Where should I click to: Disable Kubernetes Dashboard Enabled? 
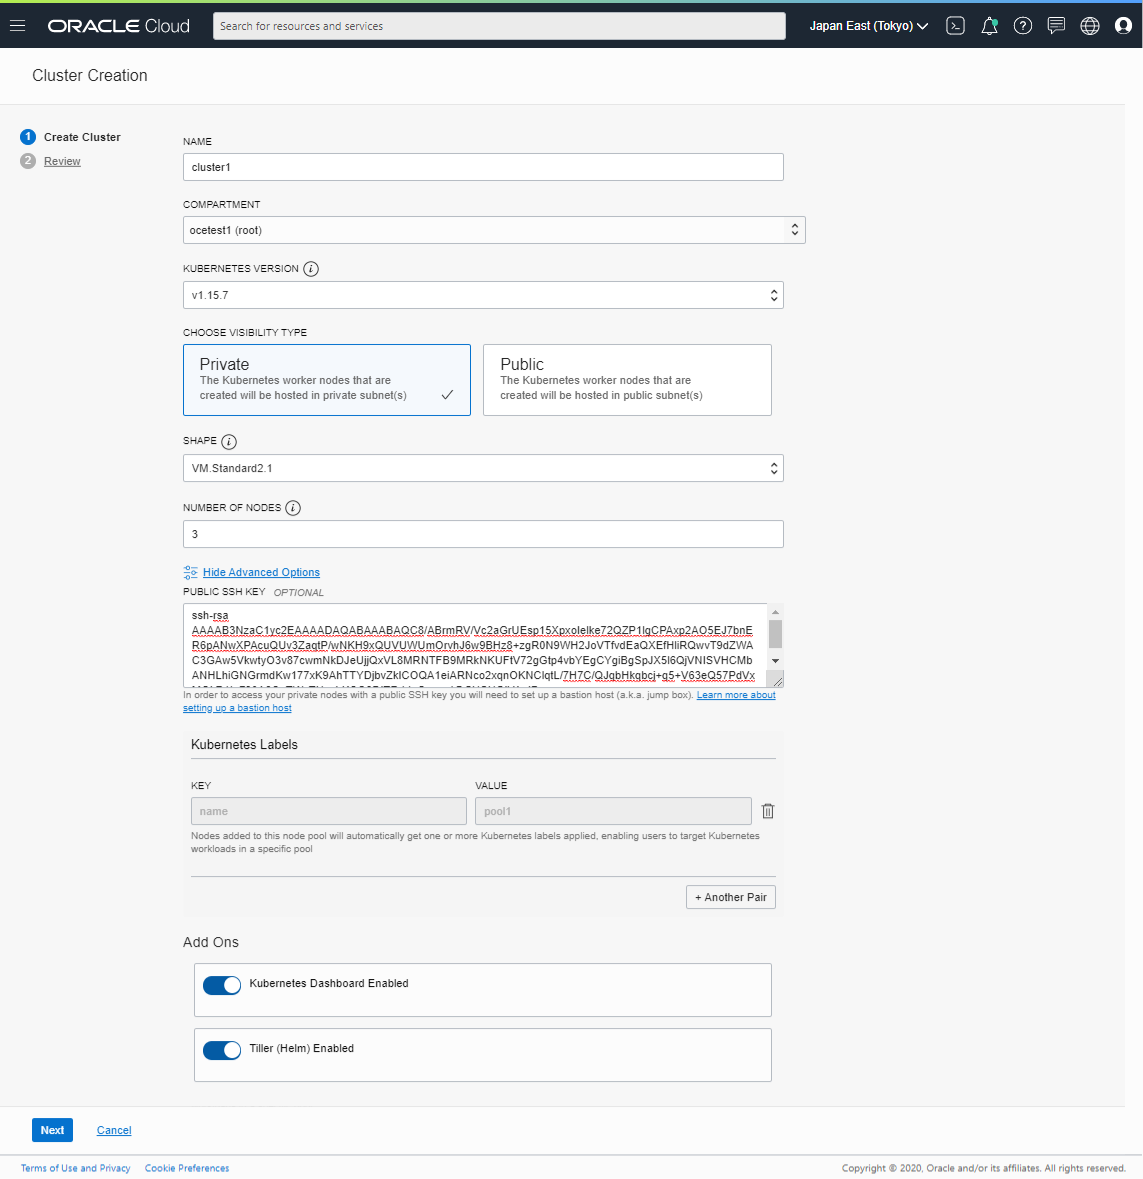(x=222, y=985)
